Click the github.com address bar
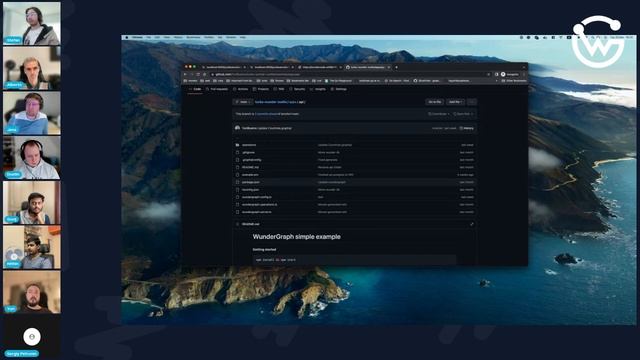This screenshot has height=360, width=640. pyautogui.click(x=351, y=74)
